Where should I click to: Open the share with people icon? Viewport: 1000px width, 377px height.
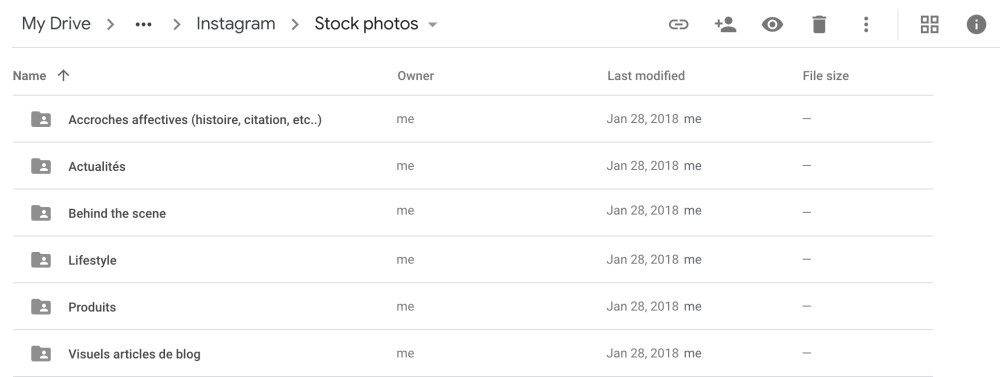725,25
